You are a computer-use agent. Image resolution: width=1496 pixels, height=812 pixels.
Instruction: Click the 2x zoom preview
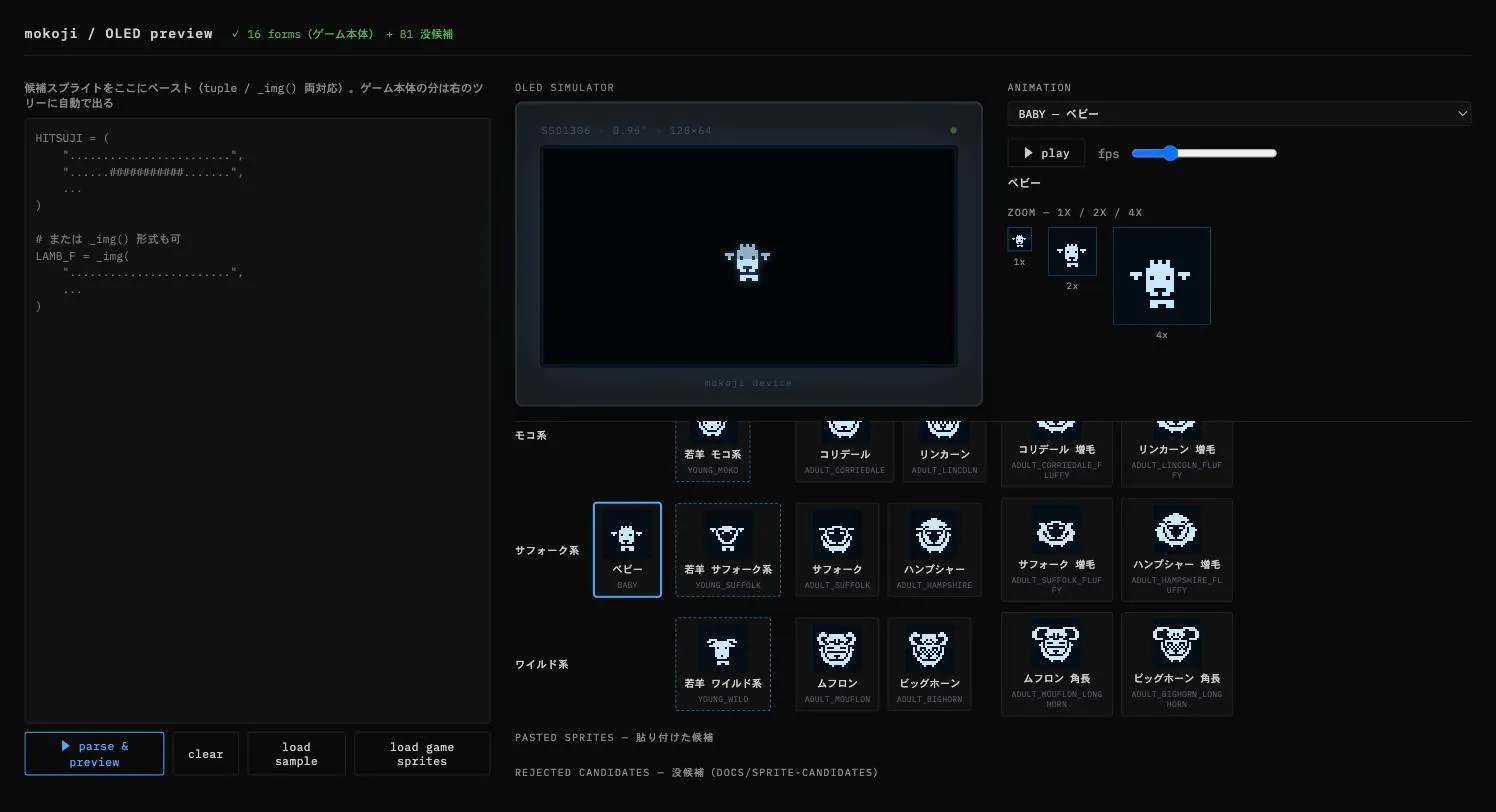click(1072, 251)
